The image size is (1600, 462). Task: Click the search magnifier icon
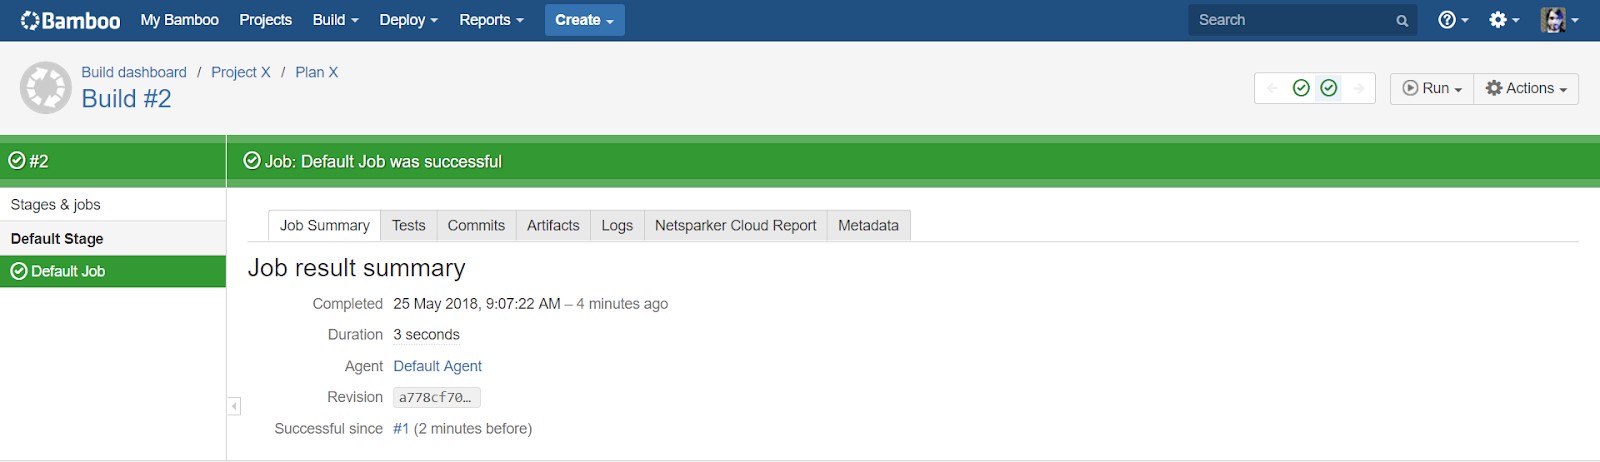tap(1402, 21)
